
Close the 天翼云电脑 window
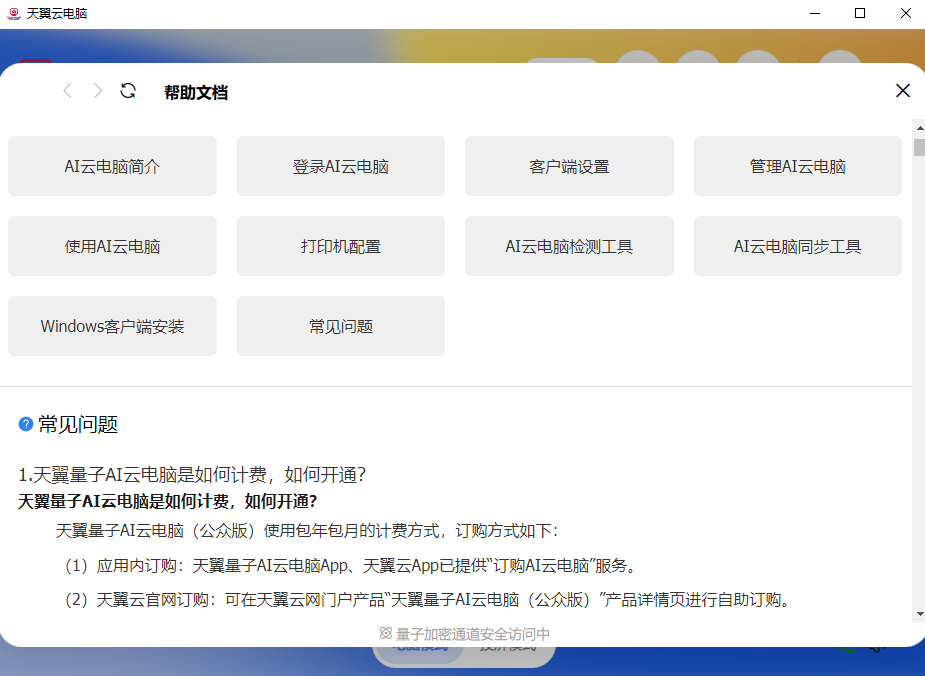[906, 14]
